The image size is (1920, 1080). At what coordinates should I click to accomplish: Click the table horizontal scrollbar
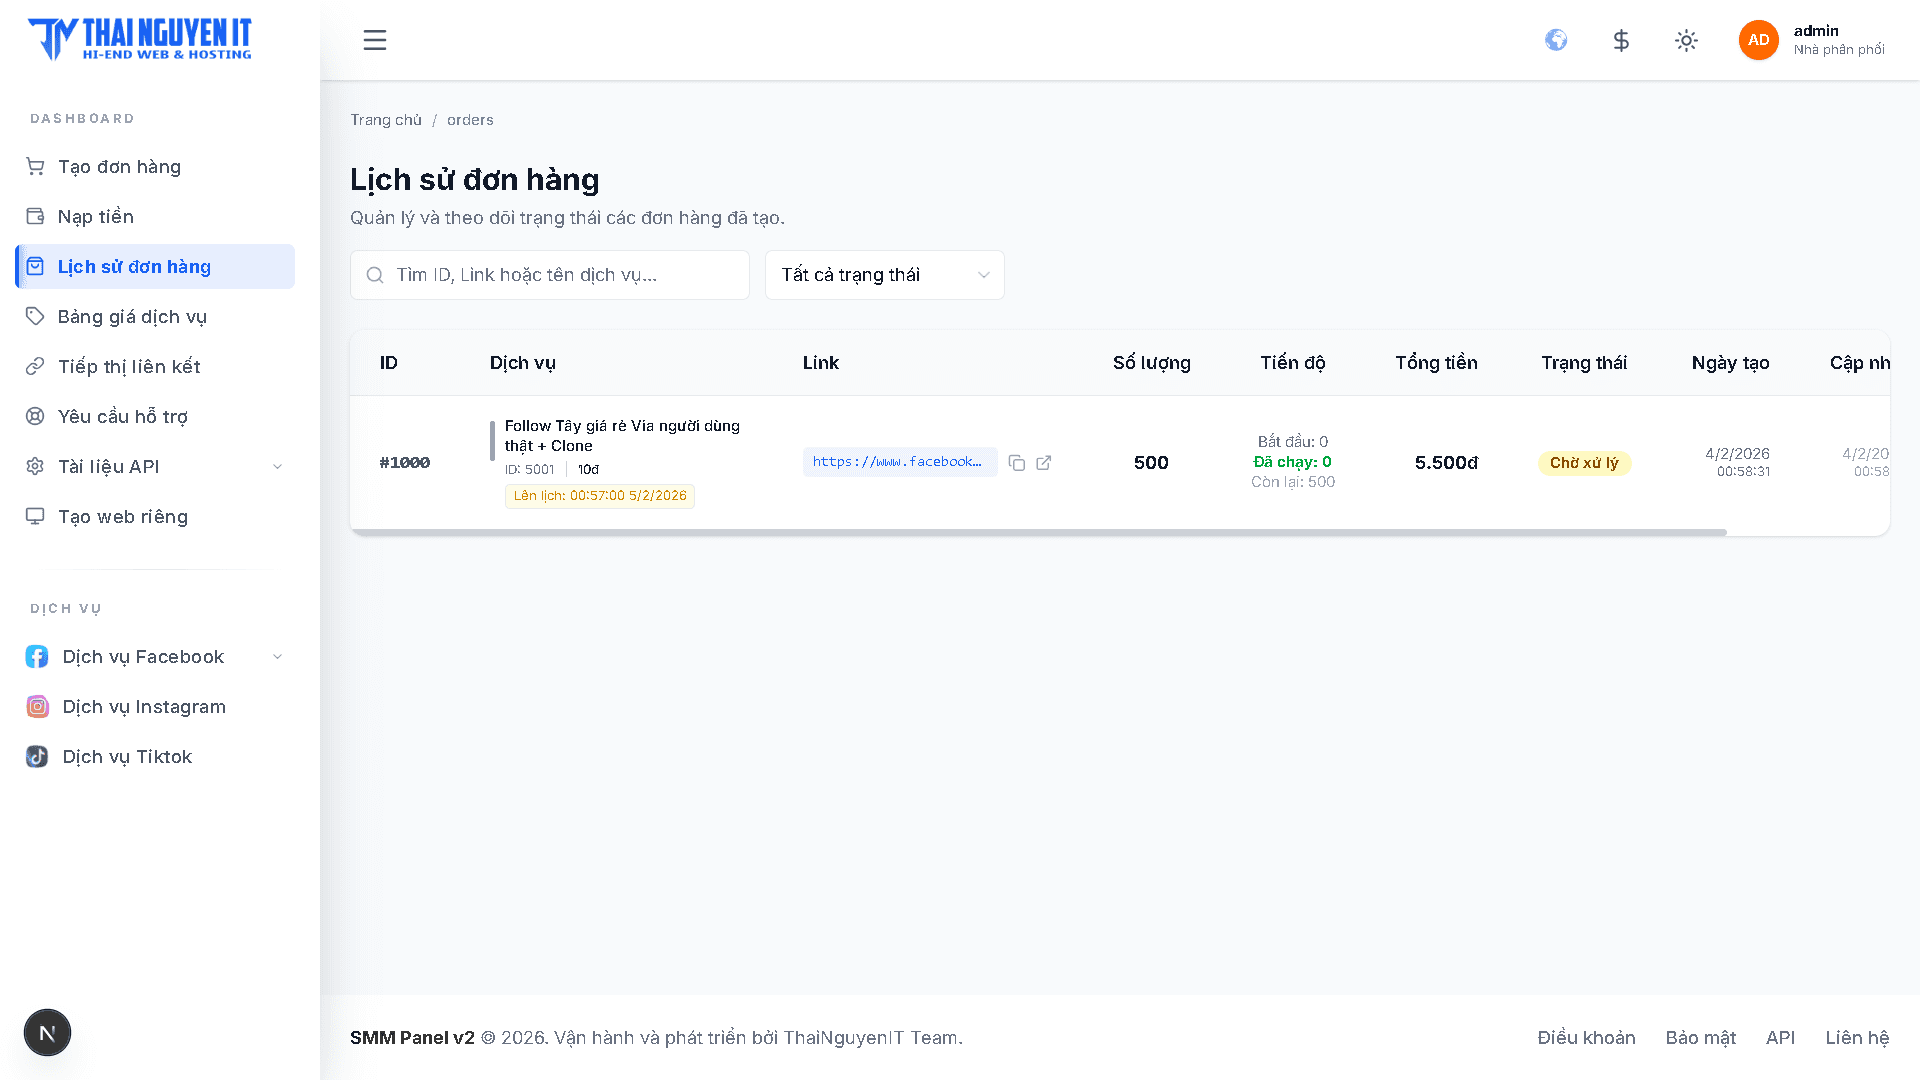click(x=1038, y=532)
